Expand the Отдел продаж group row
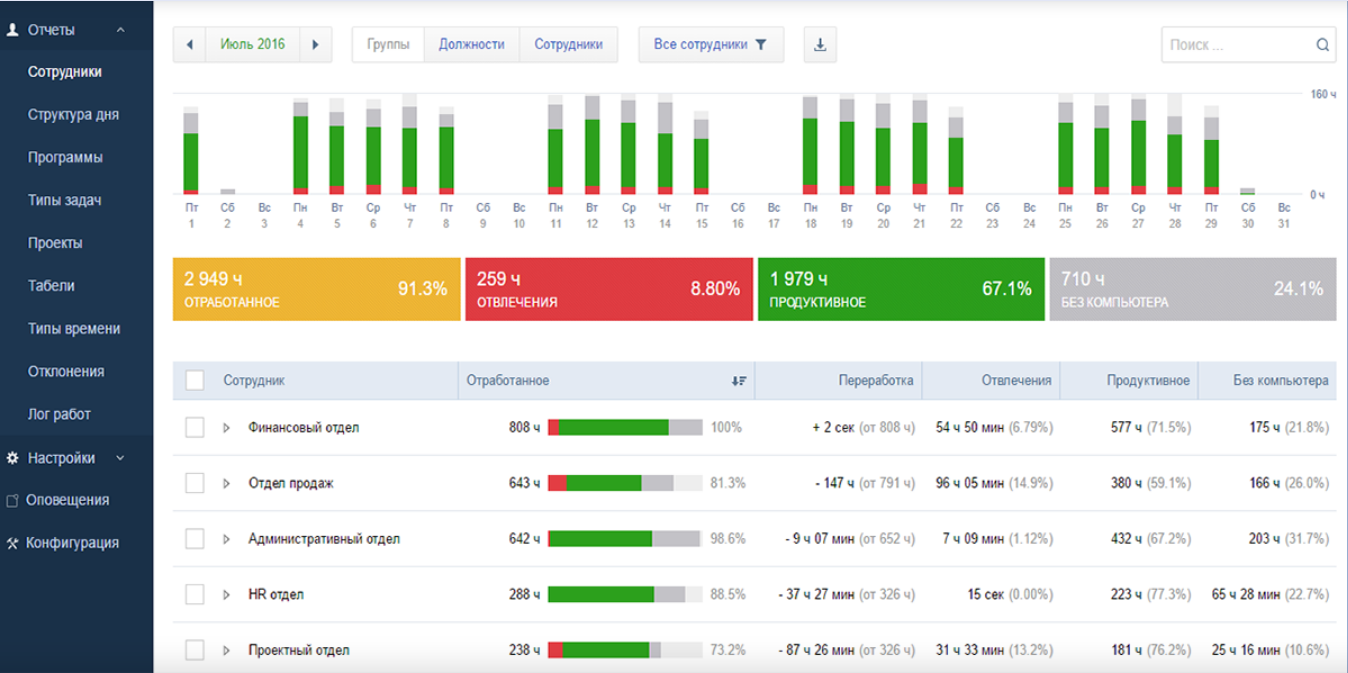 pyautogui.click(x=226, y=484)
